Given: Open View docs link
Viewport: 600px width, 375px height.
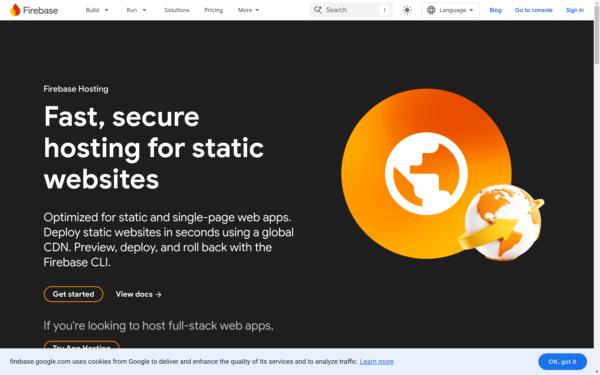Looking at the screenshot, I should pyautogui.click(x=139, y=294).
